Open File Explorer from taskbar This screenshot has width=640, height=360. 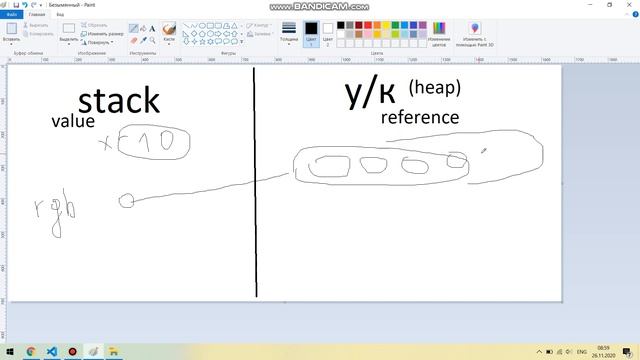[113, 351]
